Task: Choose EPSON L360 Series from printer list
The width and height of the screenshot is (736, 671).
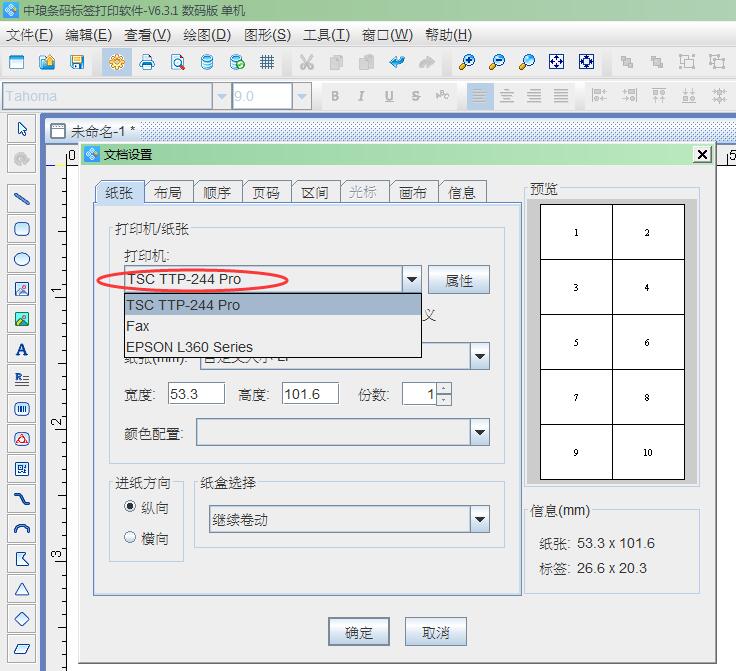Action: [190, 346]
